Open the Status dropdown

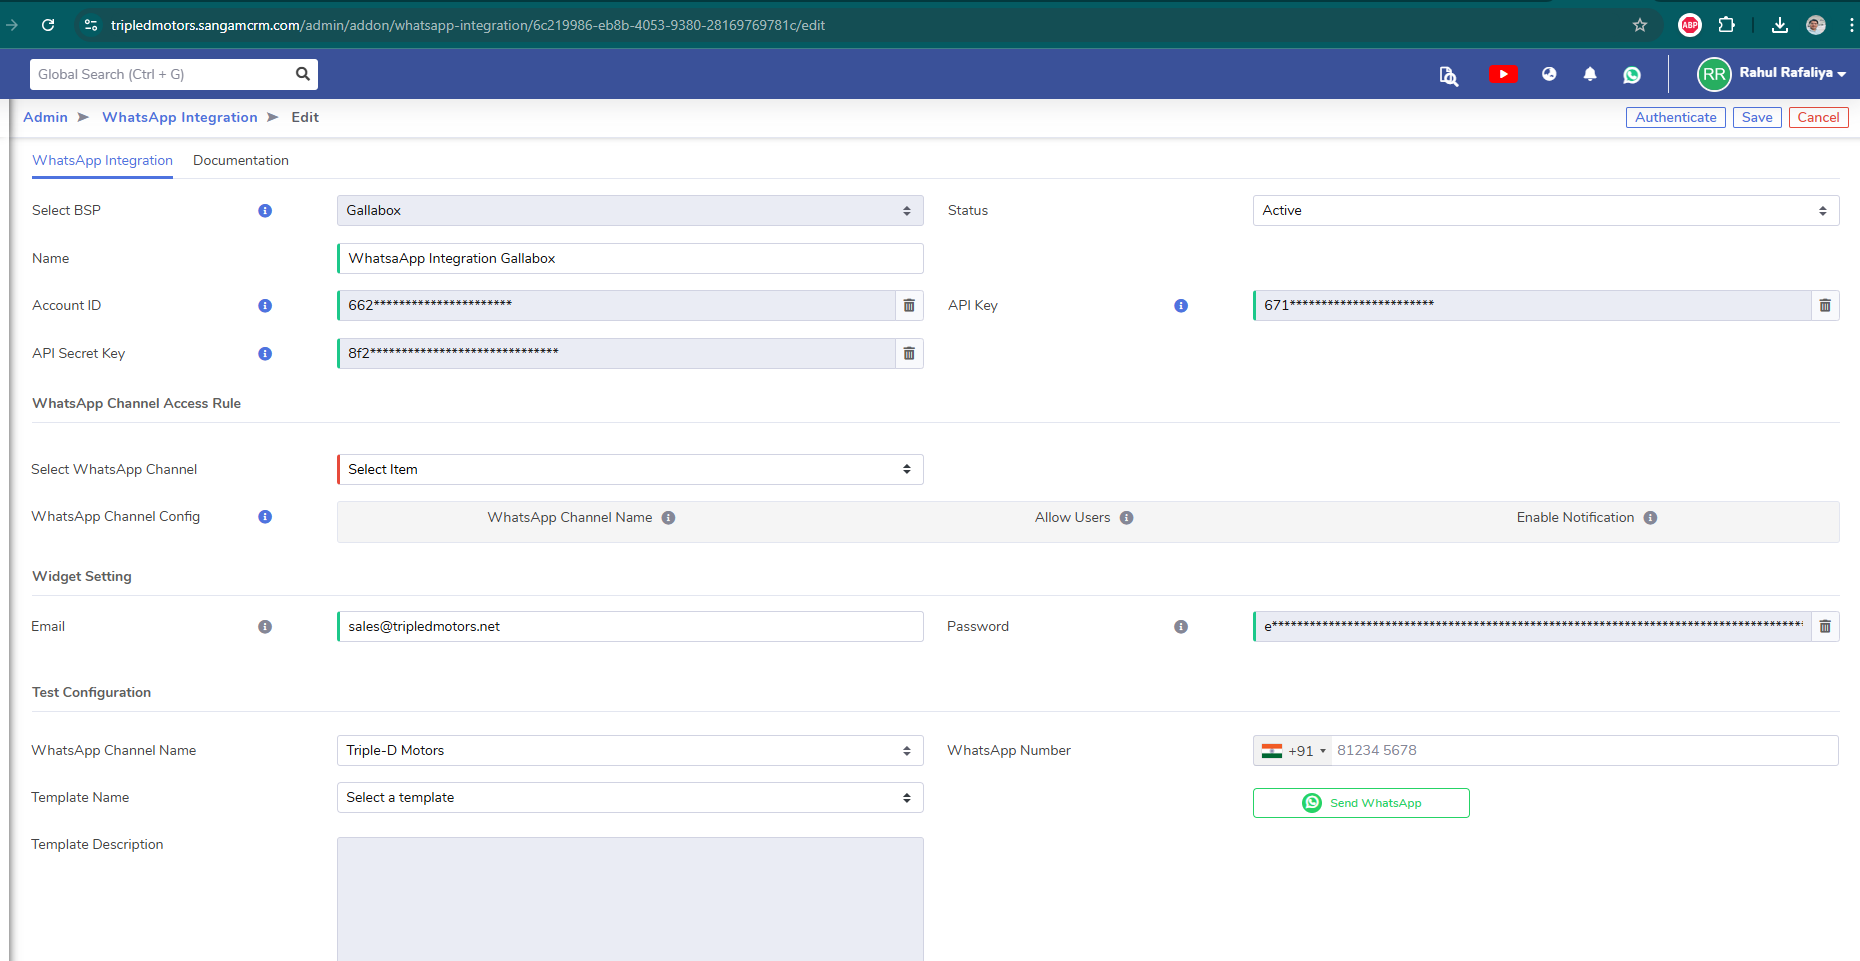1546,211
